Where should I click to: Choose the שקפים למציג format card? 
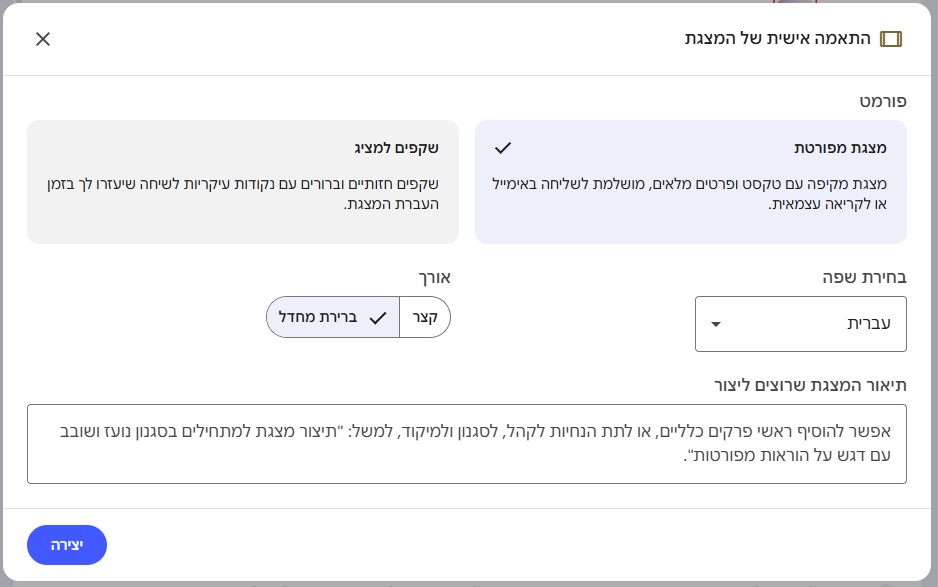click(x=242, y=181)
